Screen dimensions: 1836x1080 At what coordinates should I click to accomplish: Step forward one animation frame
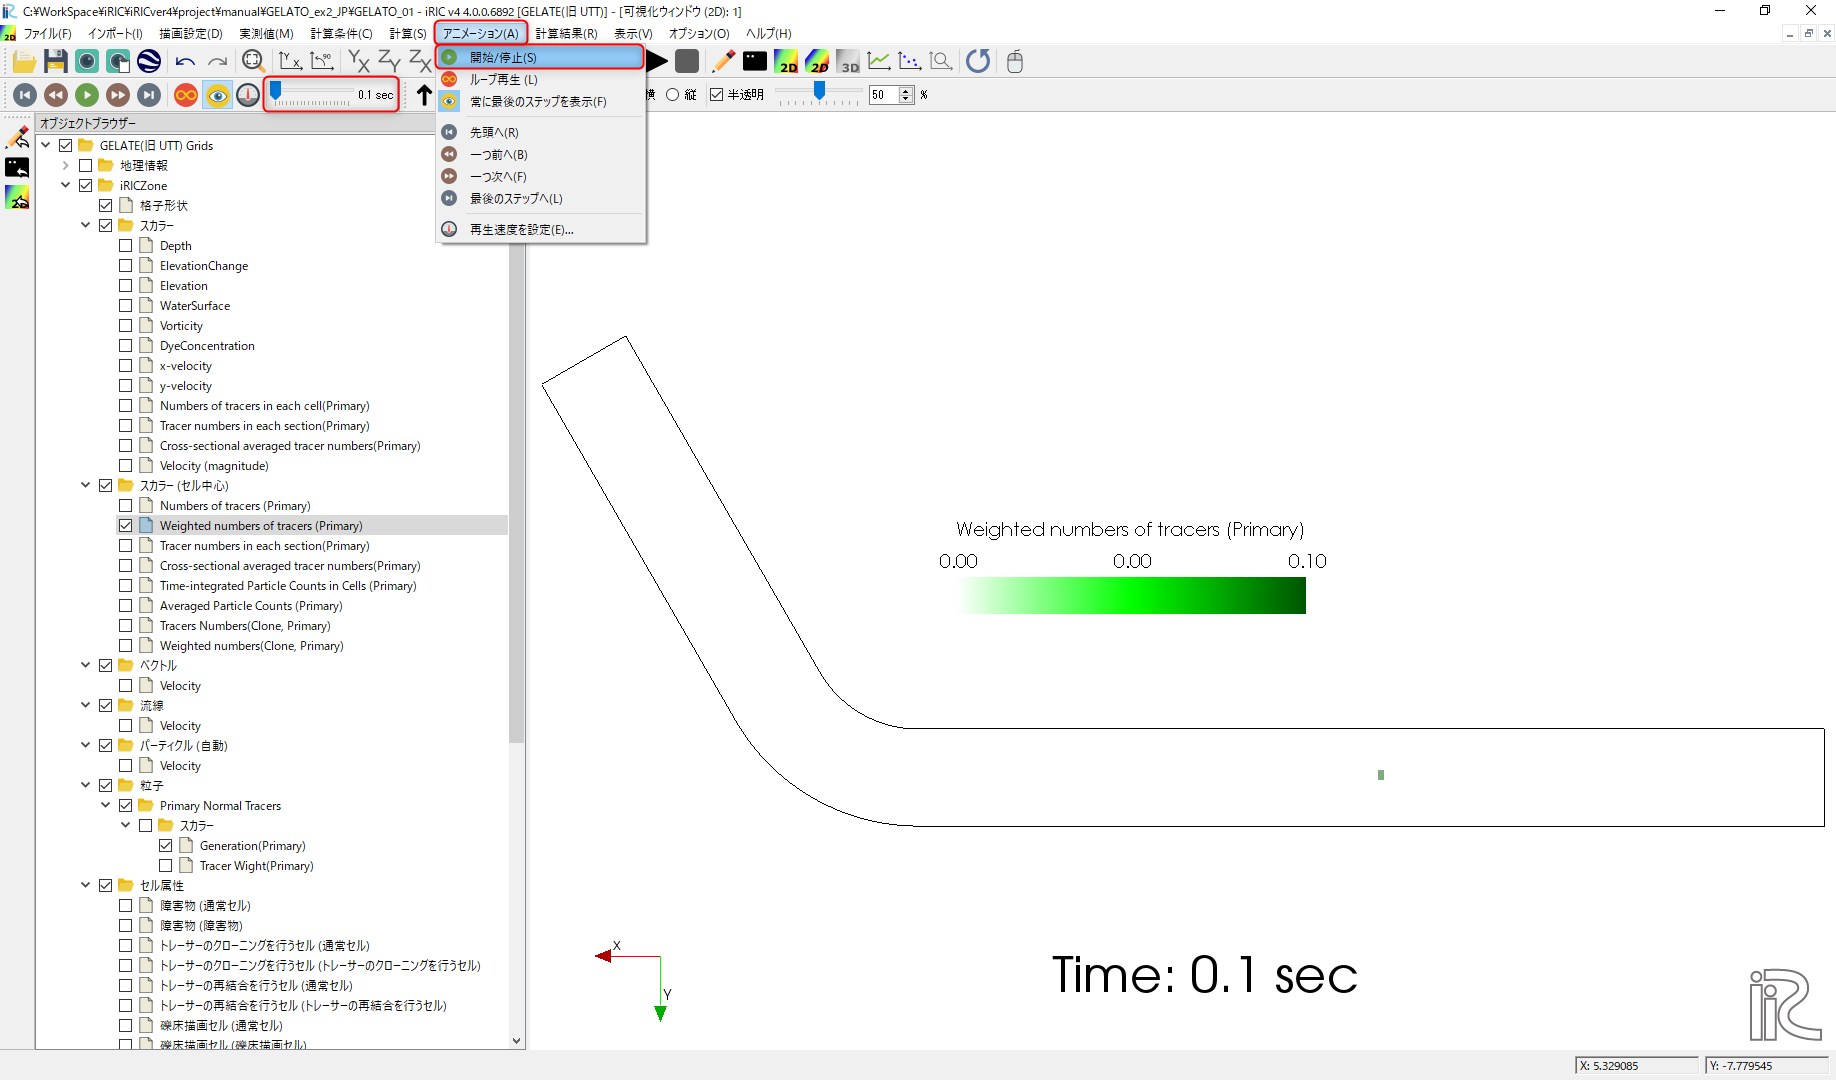(x=118, y=95)
